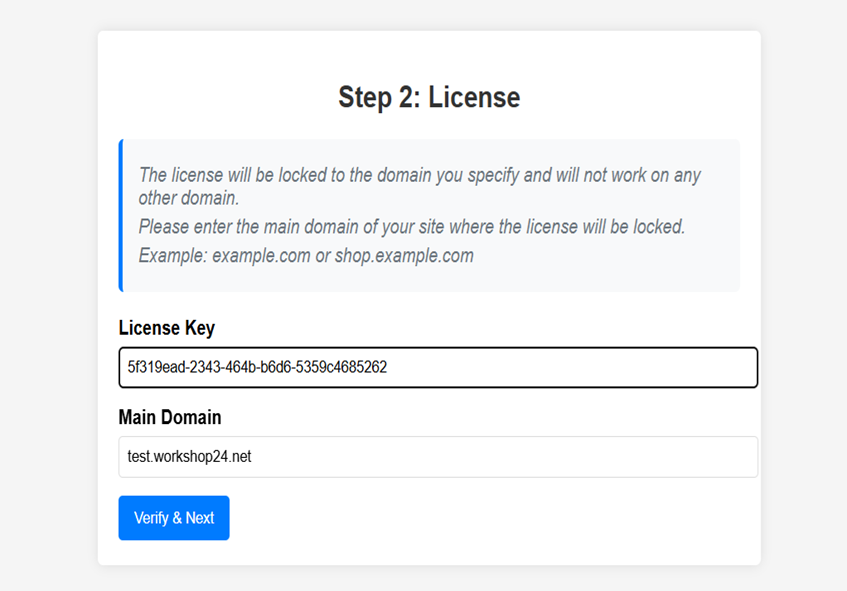Screen dimensions: 847x591
Task: Click the Main Domain label
Action: point(169,417)
